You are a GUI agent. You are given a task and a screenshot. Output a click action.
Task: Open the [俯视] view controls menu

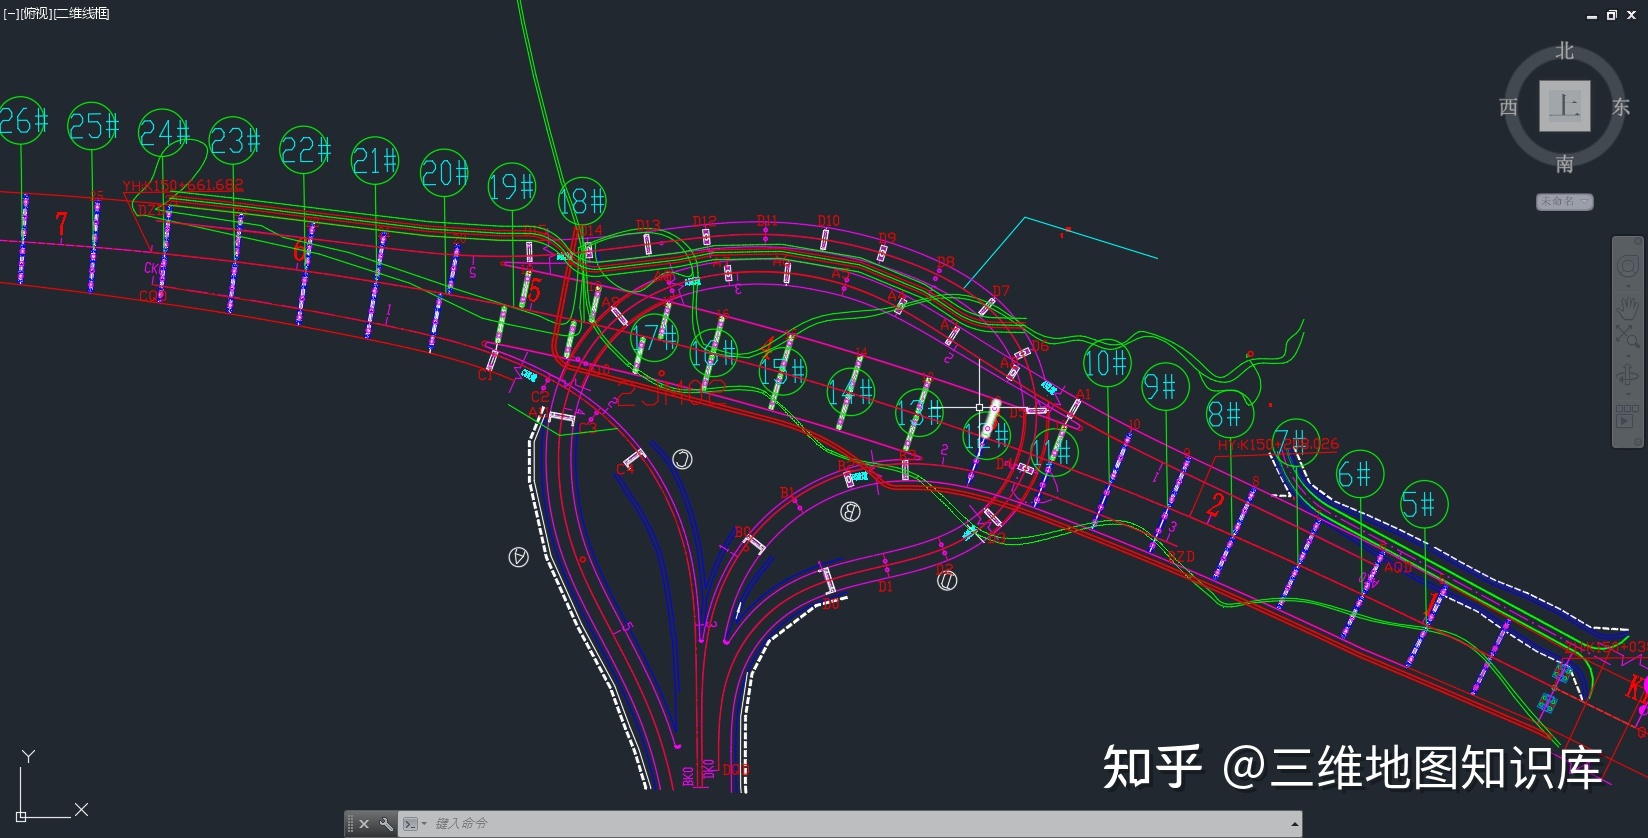(36, 13)
